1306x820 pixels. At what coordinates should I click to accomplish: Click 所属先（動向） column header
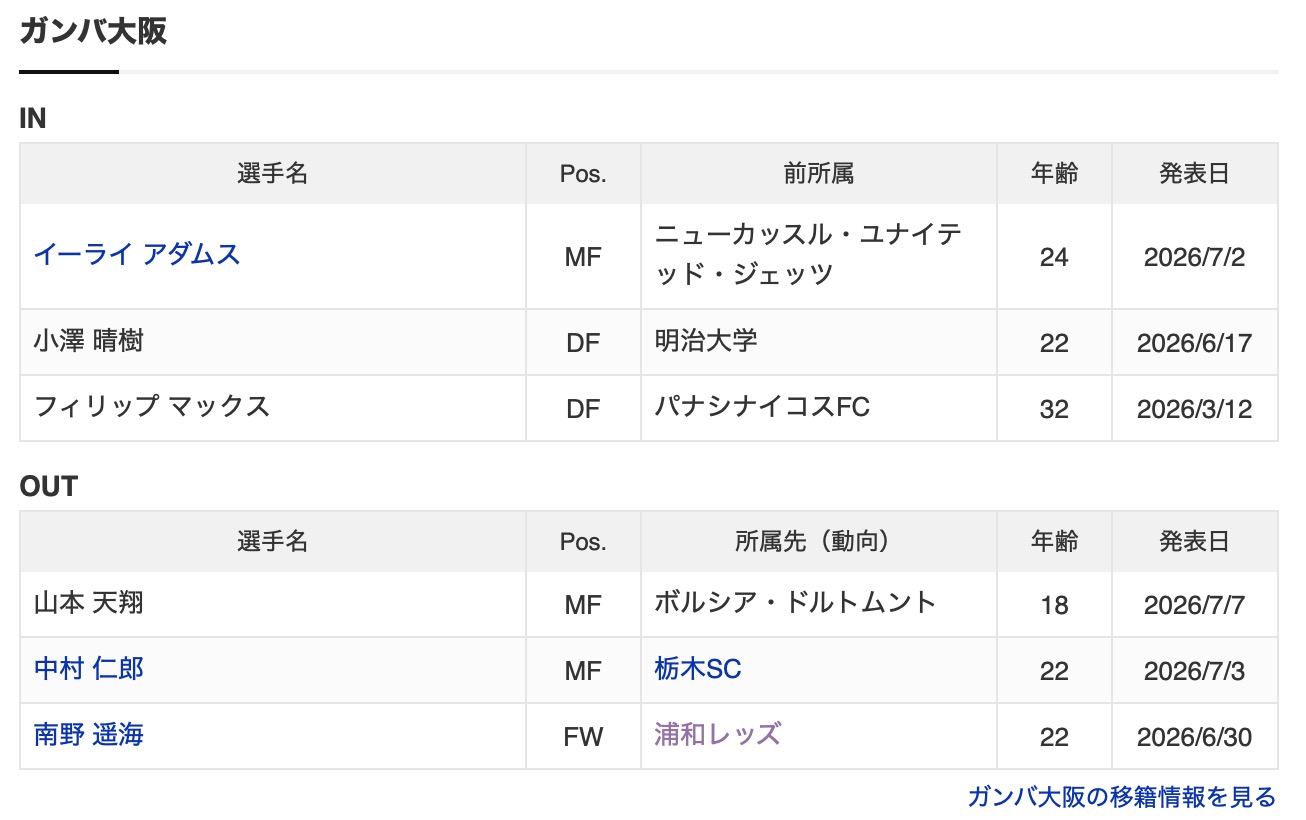819,542
